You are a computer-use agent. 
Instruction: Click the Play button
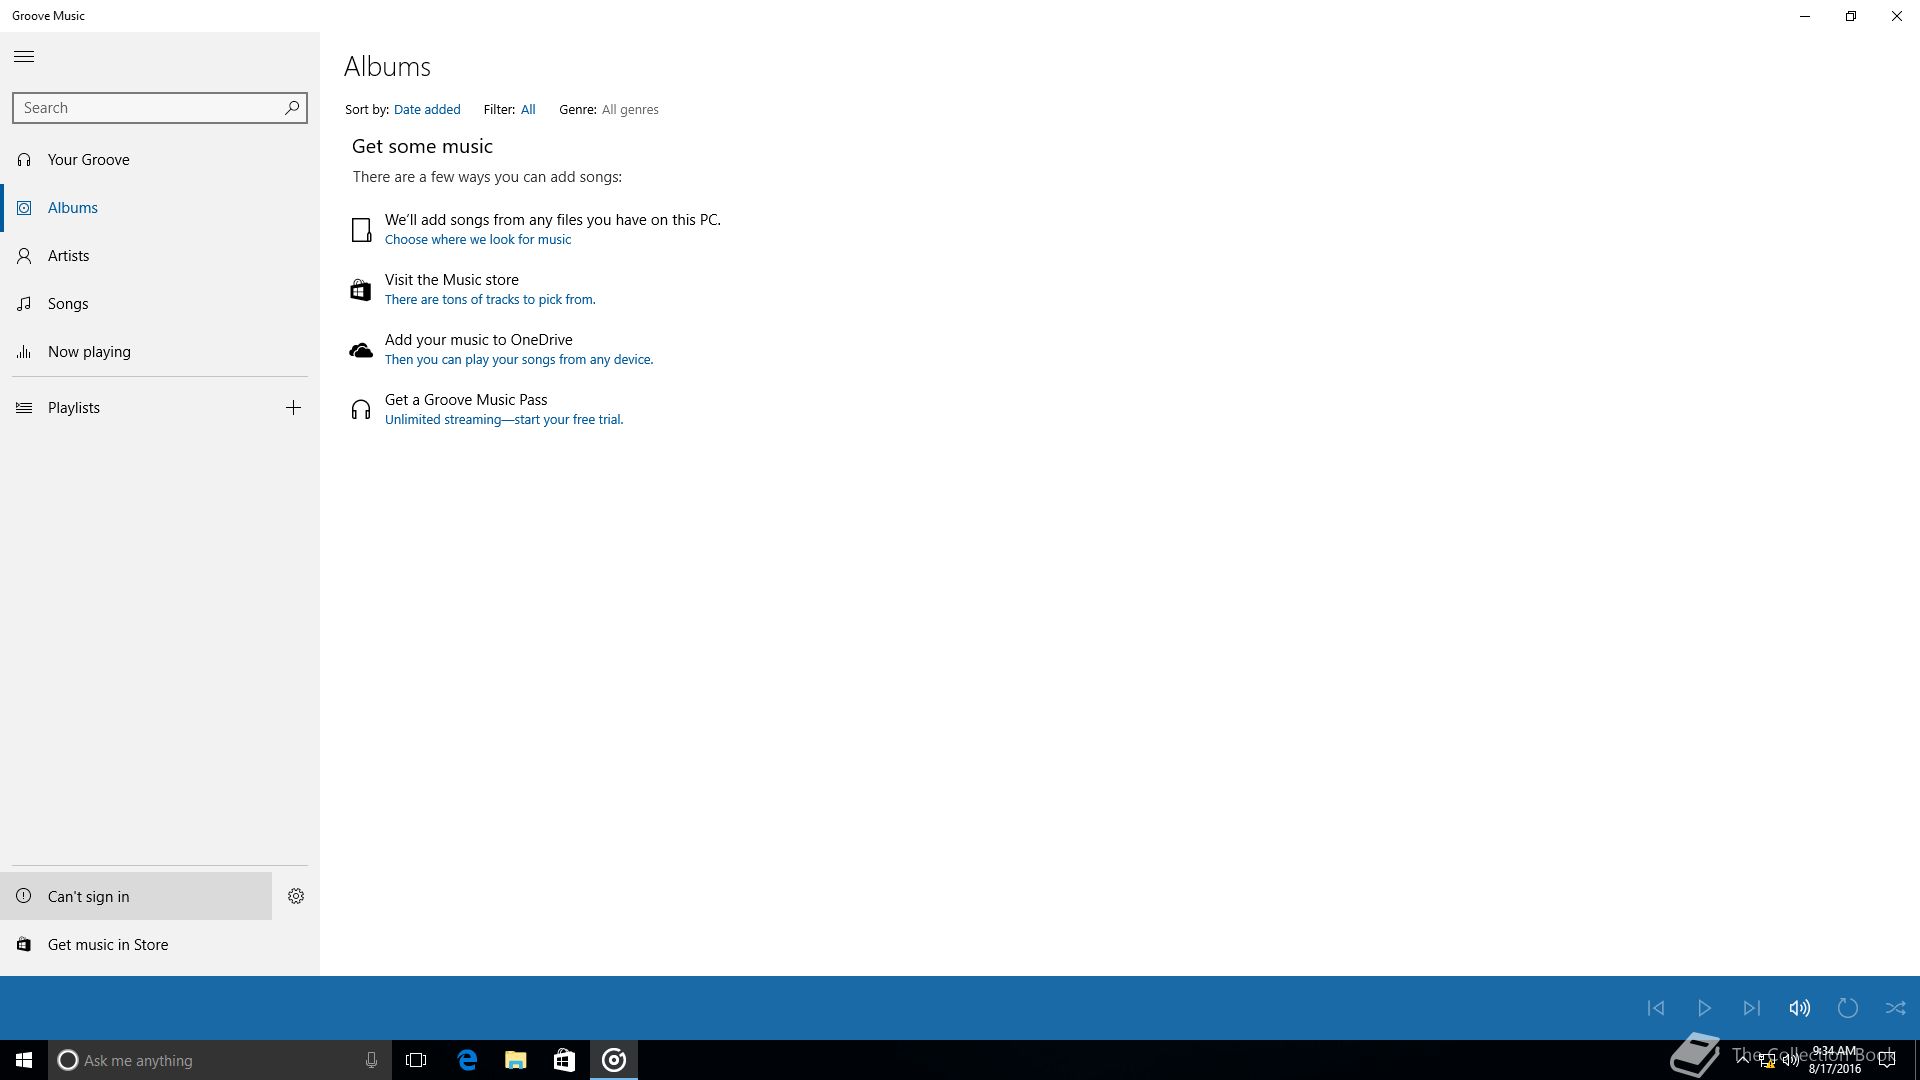pyautogui.click(x=1704, y=1008)
